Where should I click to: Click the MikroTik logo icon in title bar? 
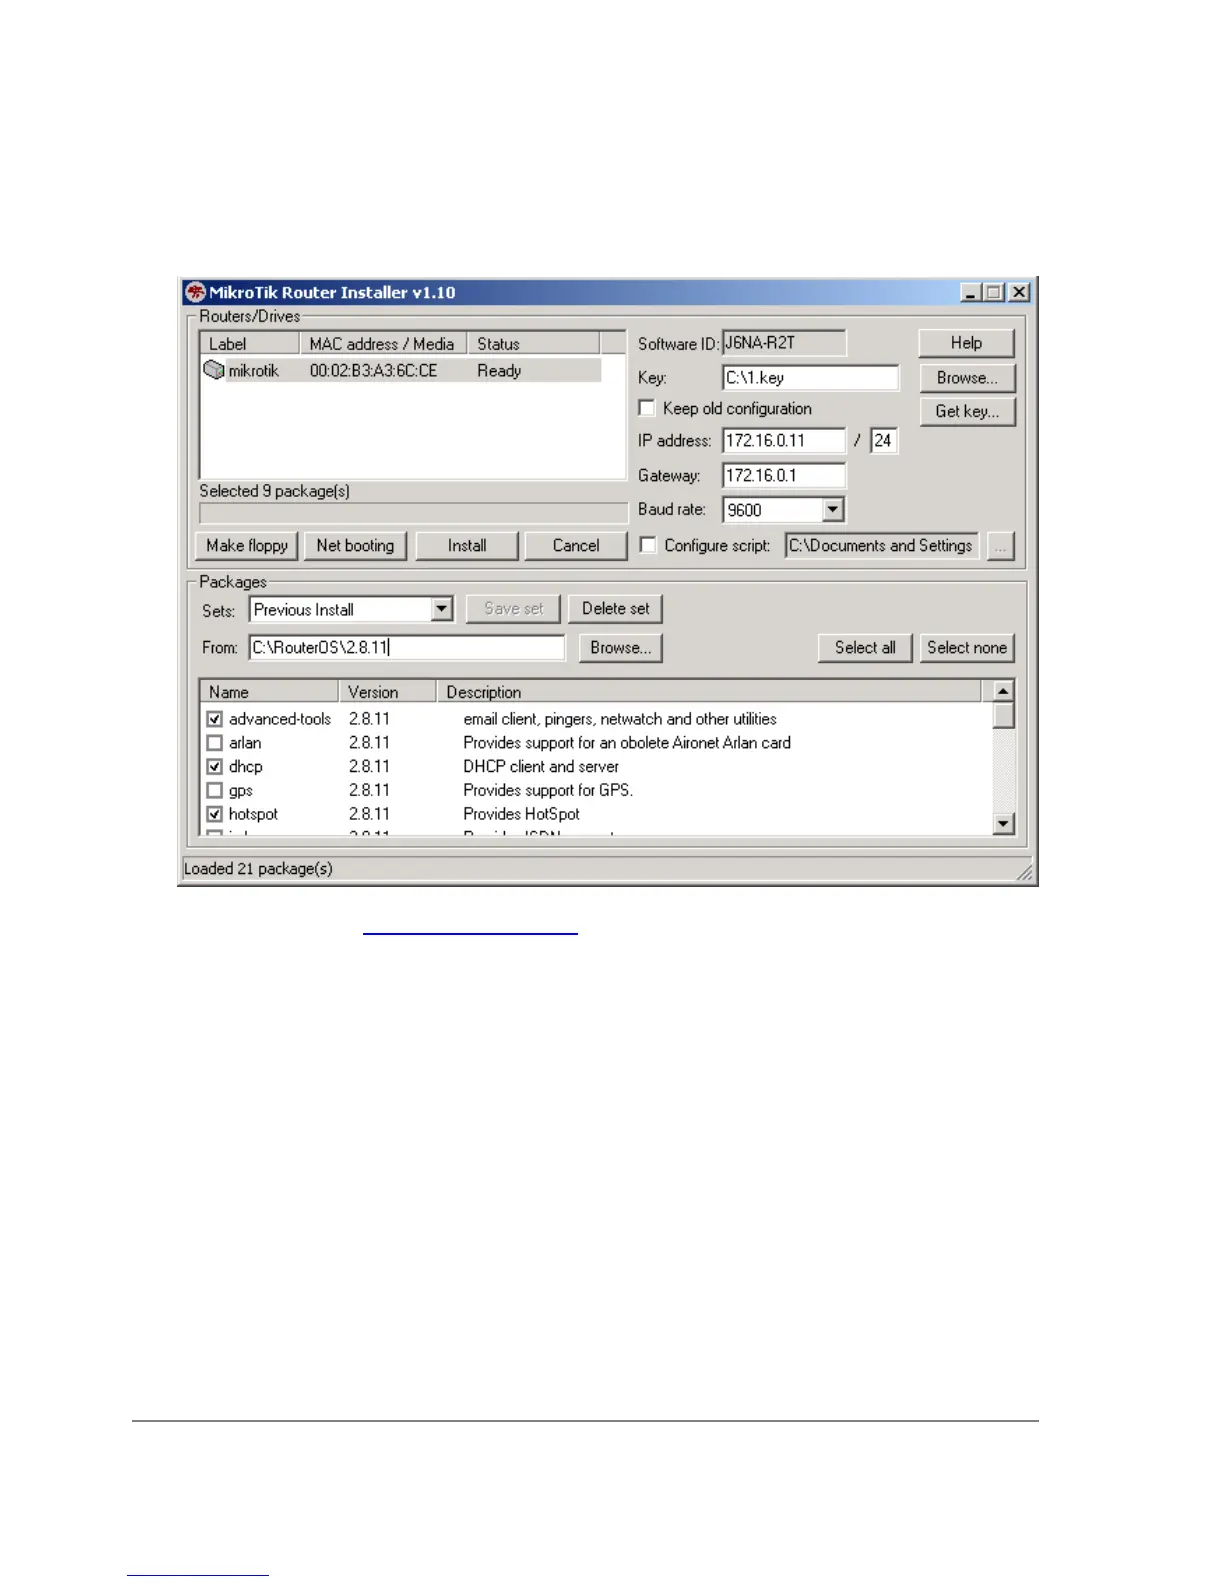[196, 293]
